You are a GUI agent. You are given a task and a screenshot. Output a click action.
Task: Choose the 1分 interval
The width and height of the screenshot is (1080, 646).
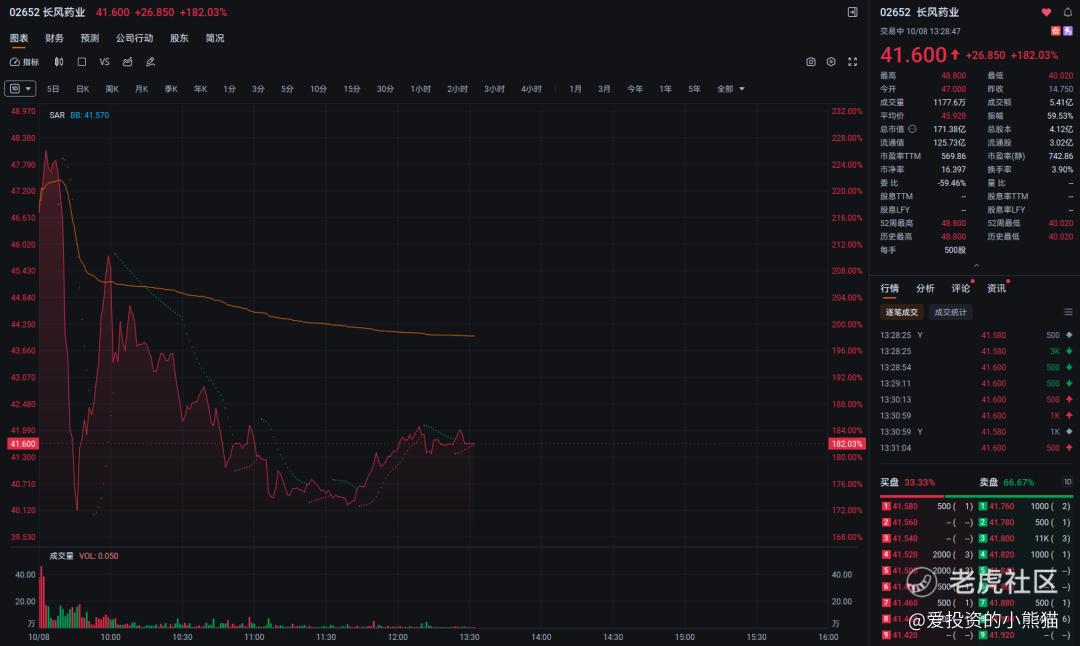pyautogui.click(x=230, y=89)
